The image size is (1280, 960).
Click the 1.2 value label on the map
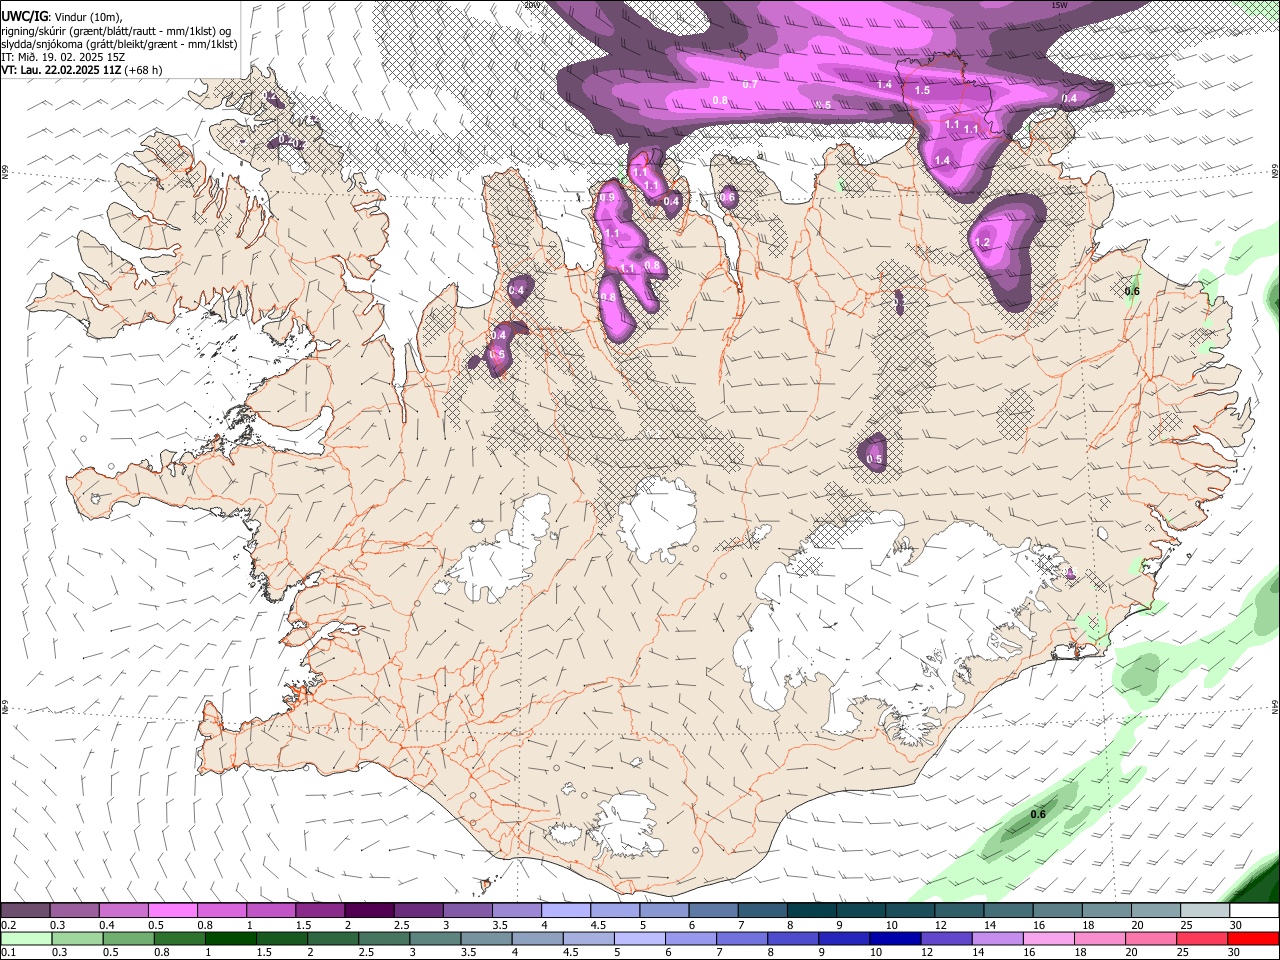click(x=982, y=243)
